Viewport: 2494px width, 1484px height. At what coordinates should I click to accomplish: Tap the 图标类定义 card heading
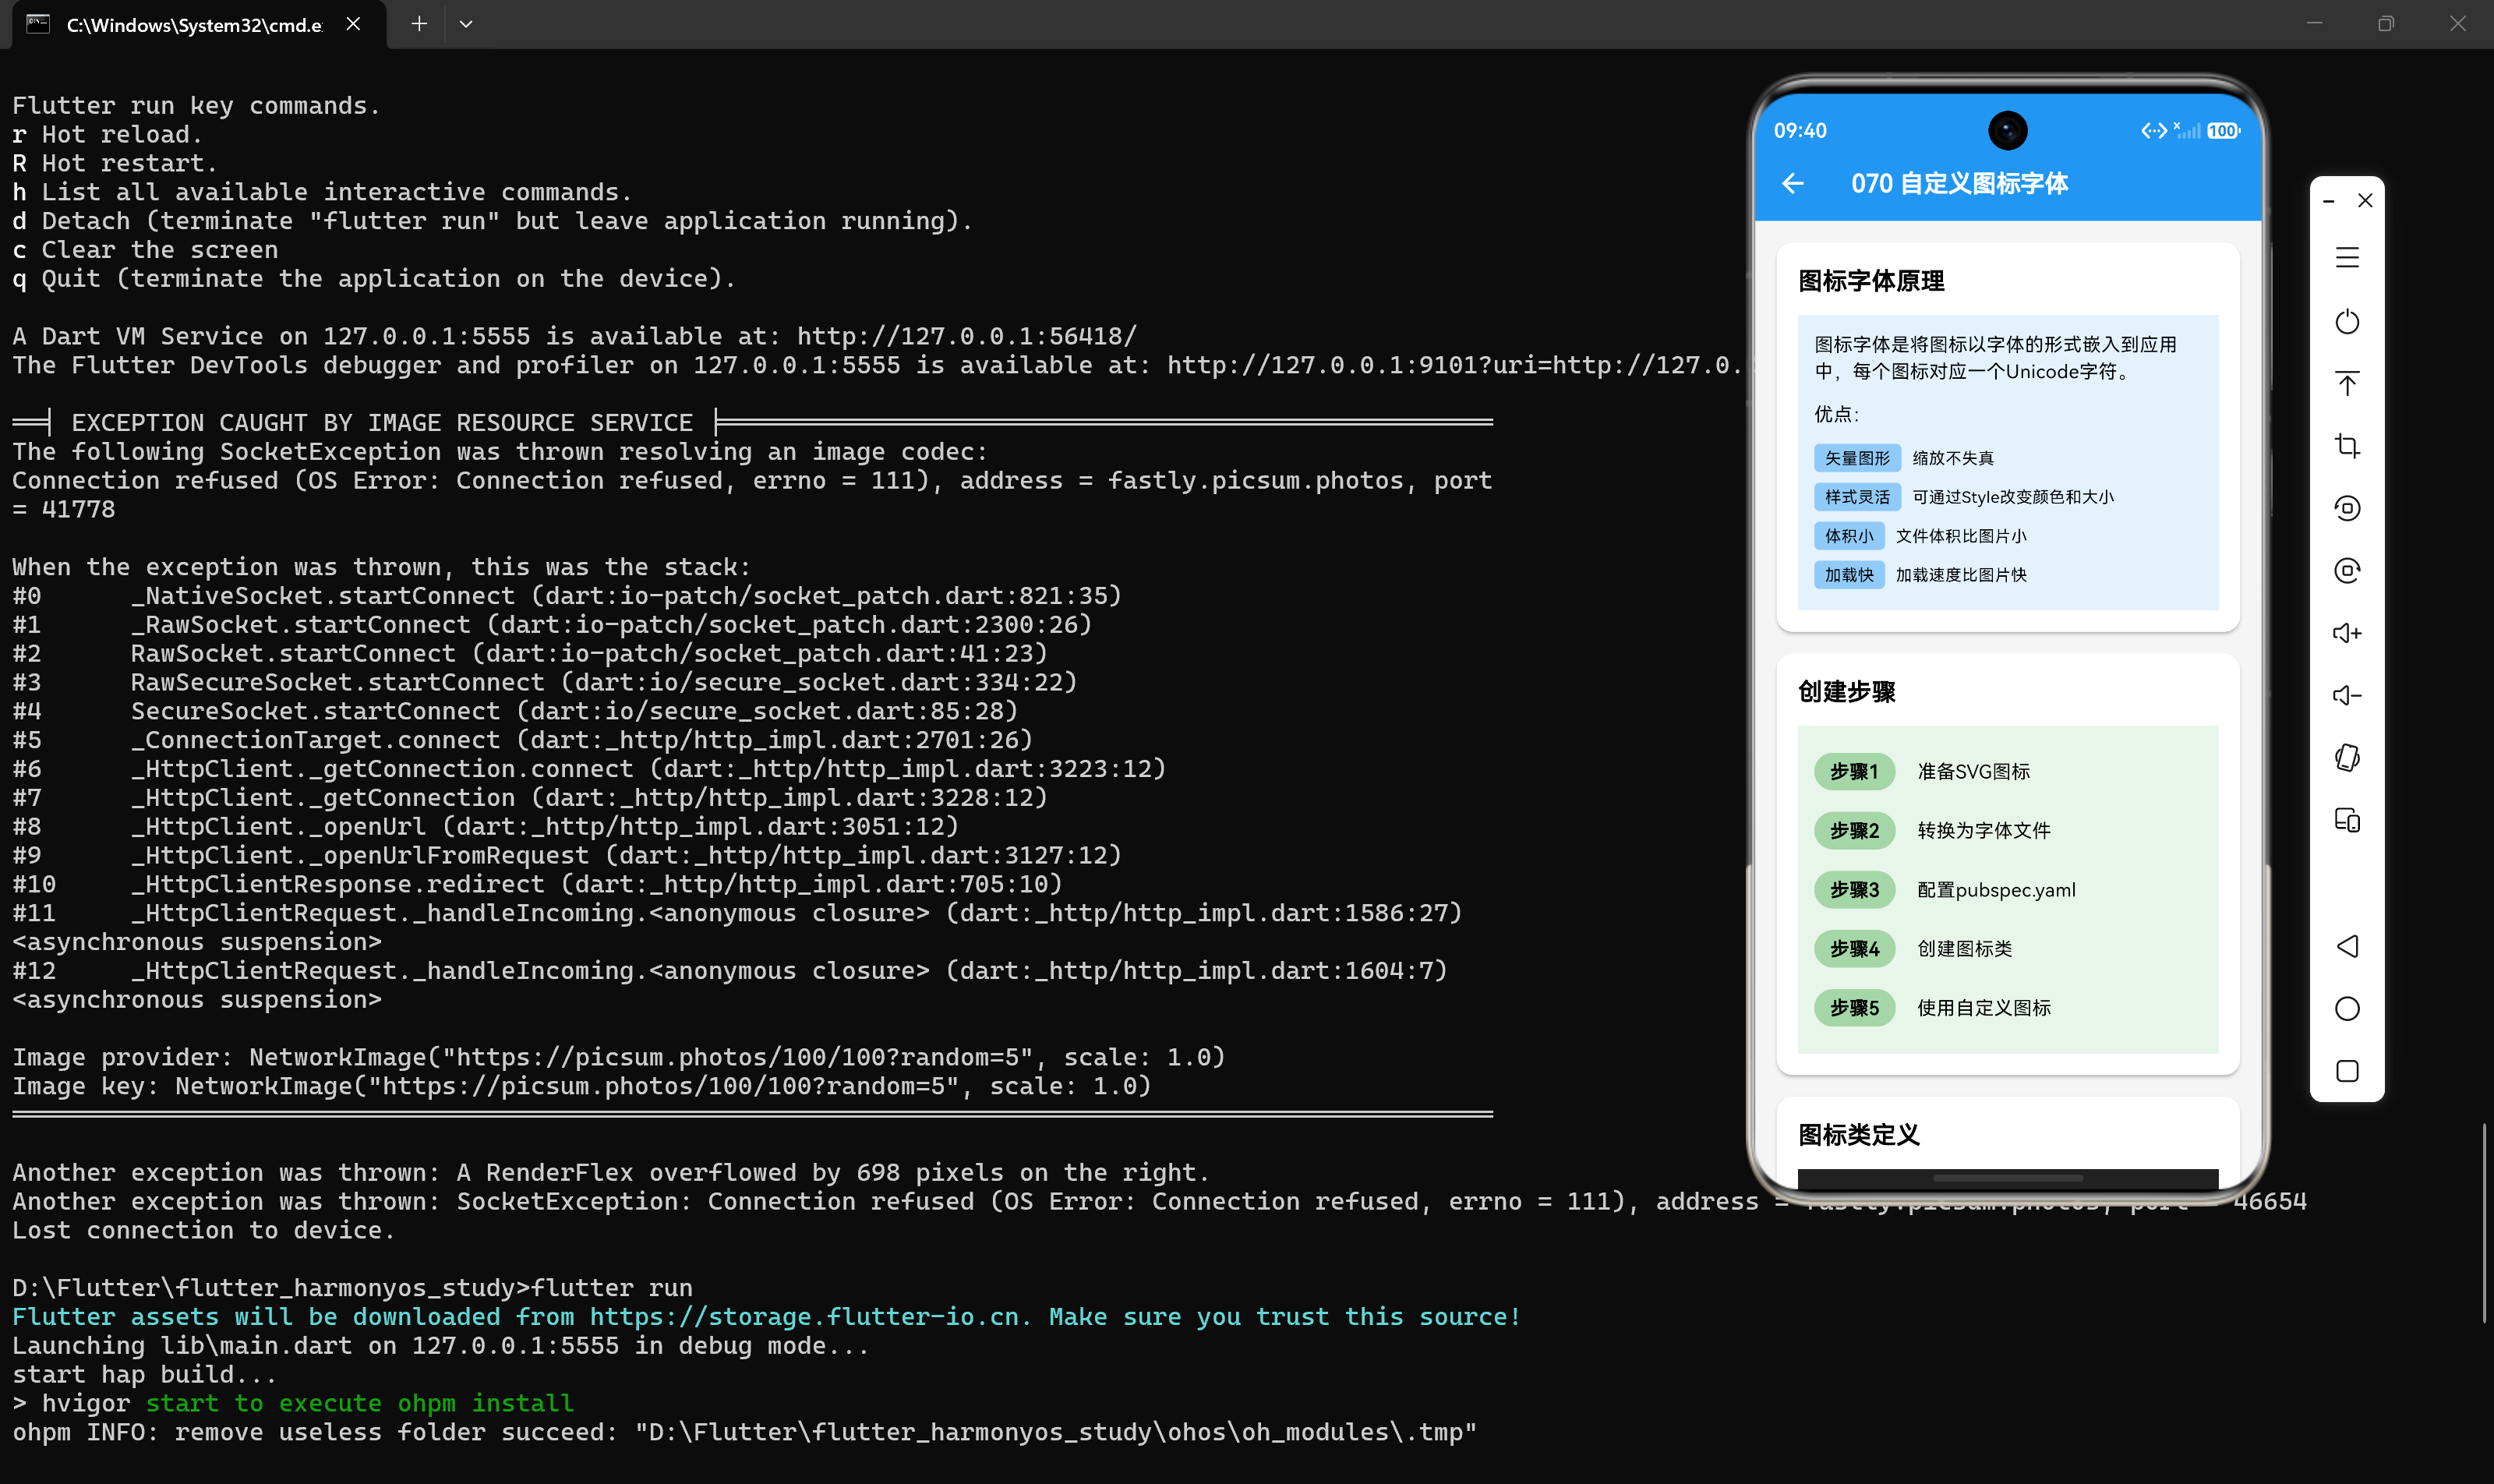pos(1858,1135)
